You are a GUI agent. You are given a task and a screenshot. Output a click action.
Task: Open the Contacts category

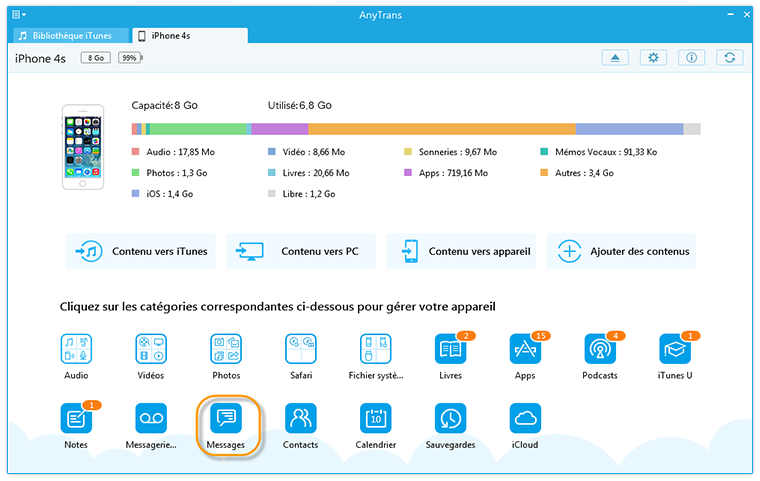(x=301, y=418)
